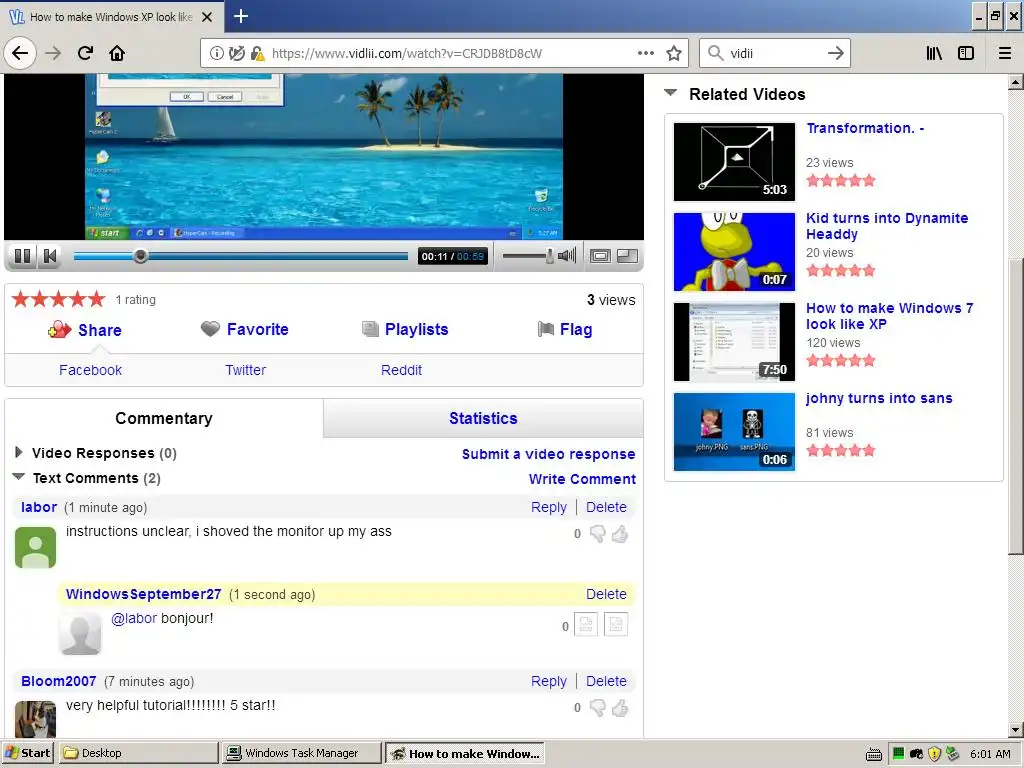The image size is (1024, 768).
Task: Collapse the Text Comments section
Action: pos(19,477)
